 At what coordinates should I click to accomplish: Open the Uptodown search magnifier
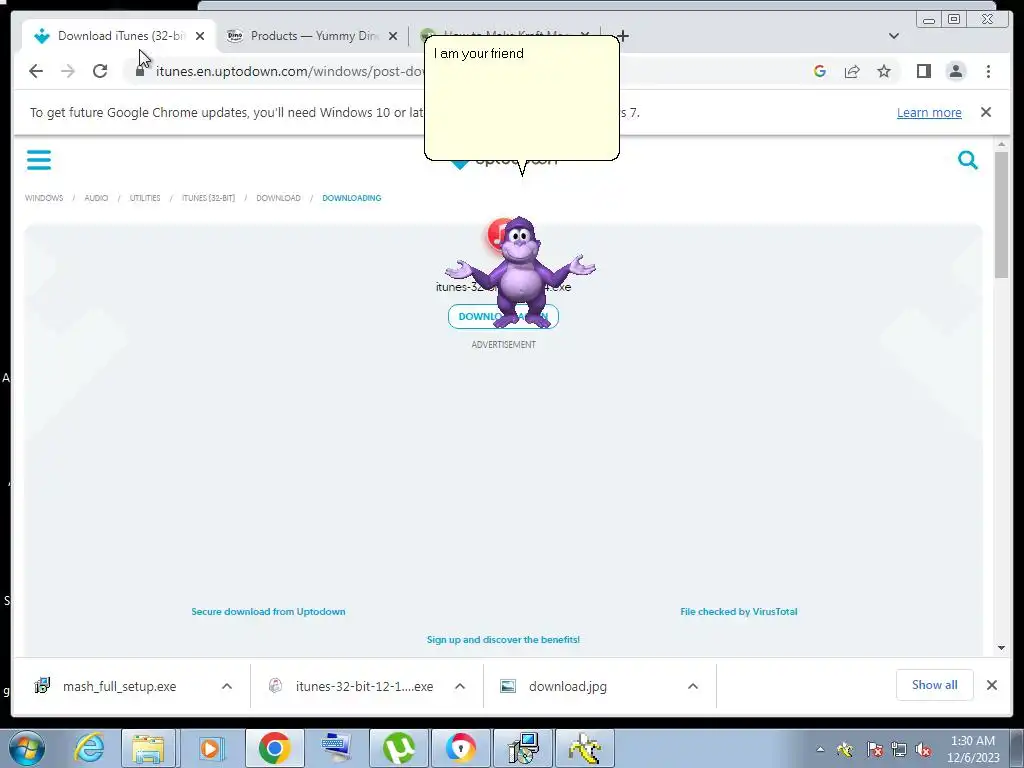[968, 160]
